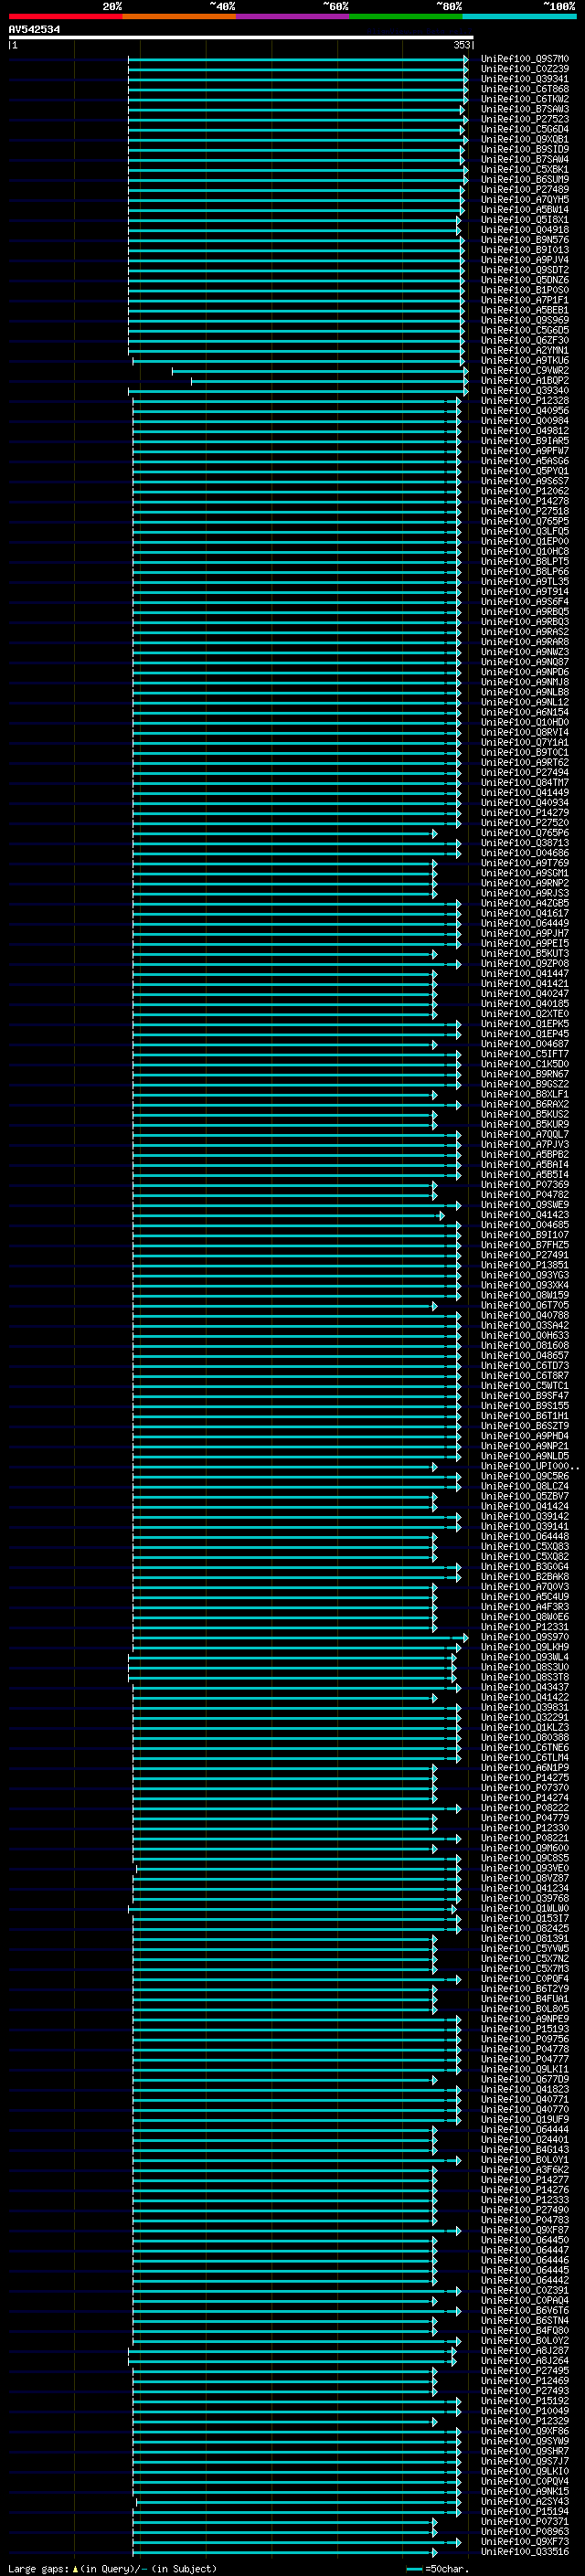This screenshot has height=2576, width=585.
Task: Select hit UniRef100_Q3LFQ5
Action: click(x=524, y=531)
